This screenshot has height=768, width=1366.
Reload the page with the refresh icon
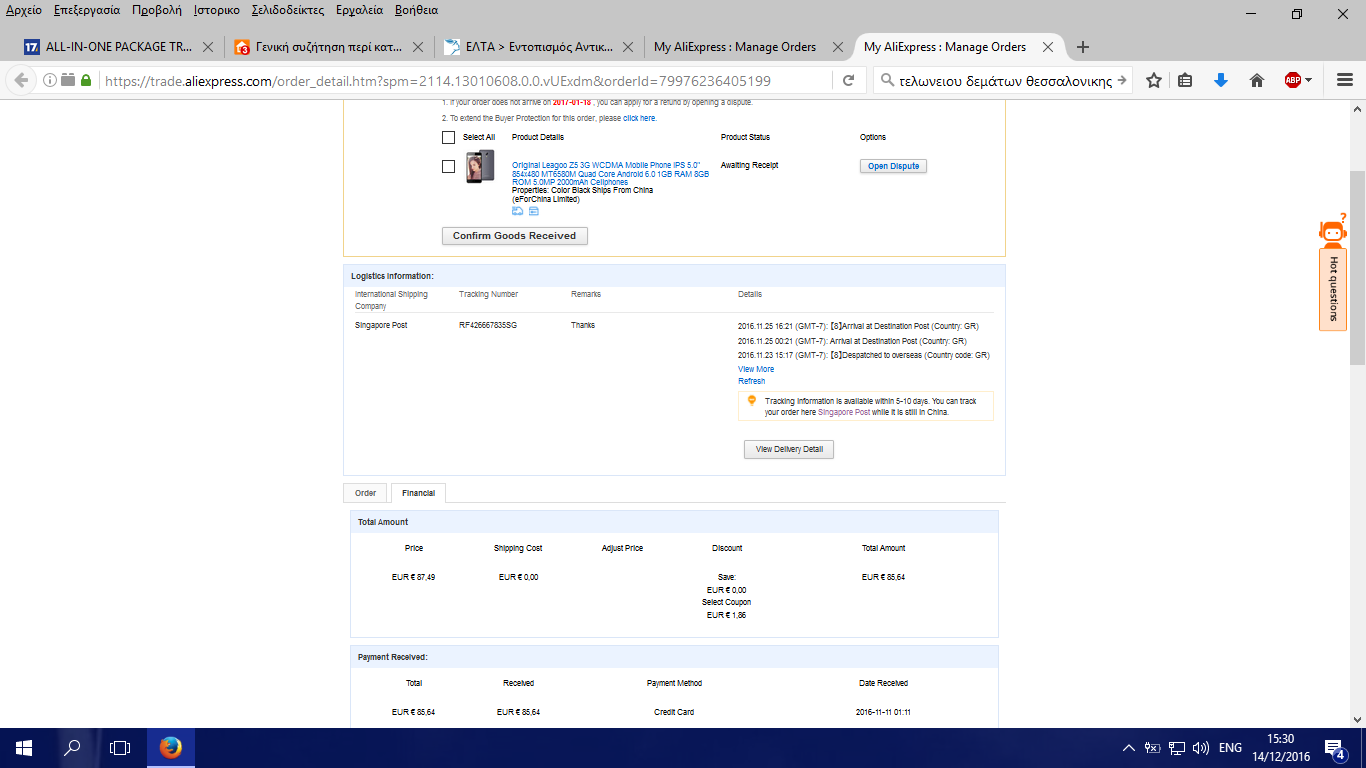[x=848, y=81]
